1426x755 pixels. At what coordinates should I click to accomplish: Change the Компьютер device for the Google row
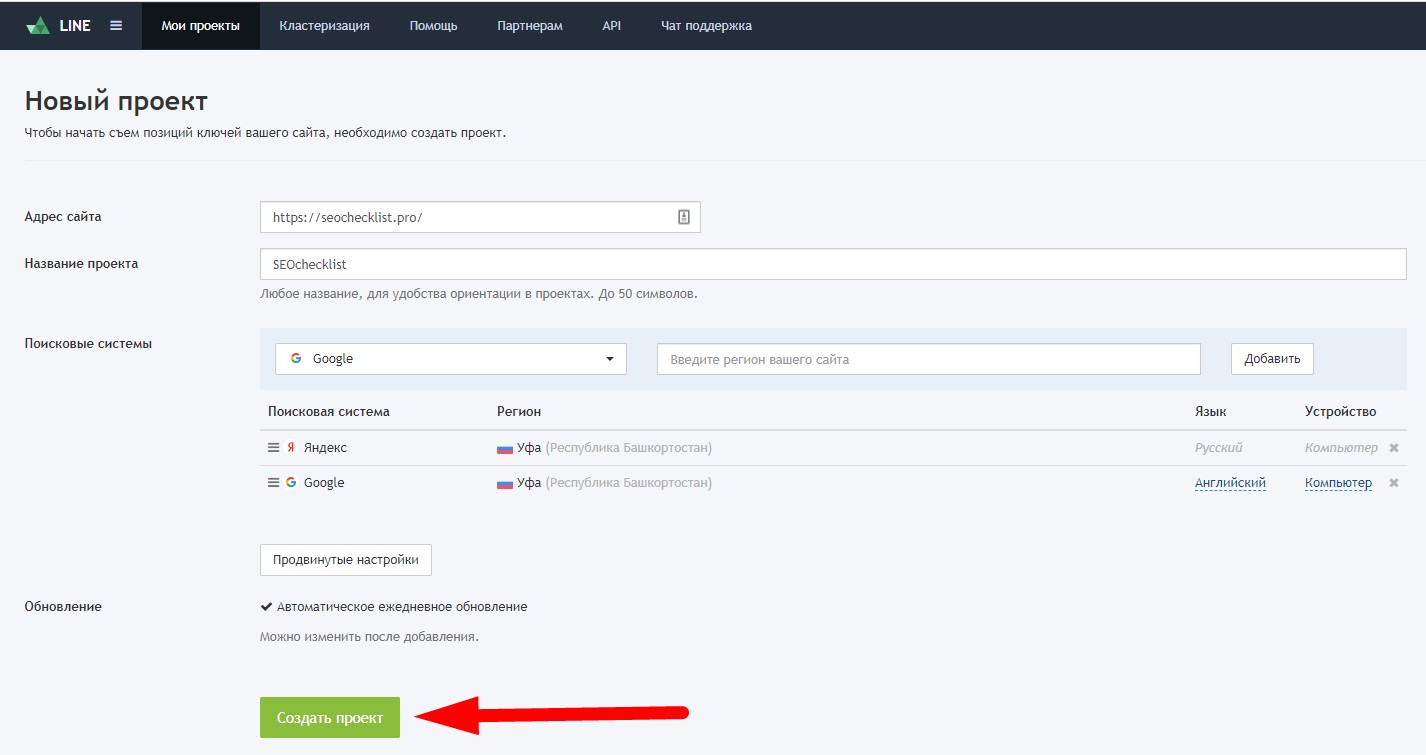(1338, 483)
